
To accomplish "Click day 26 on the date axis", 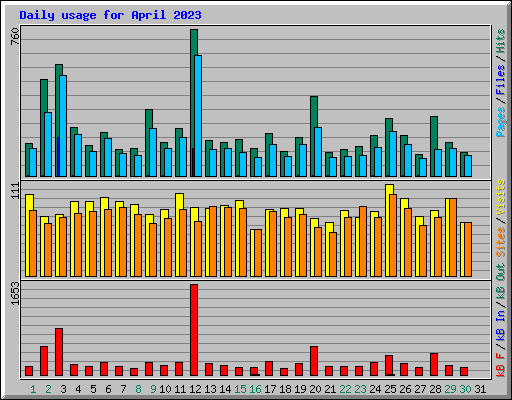I will (x=405, y=389).
